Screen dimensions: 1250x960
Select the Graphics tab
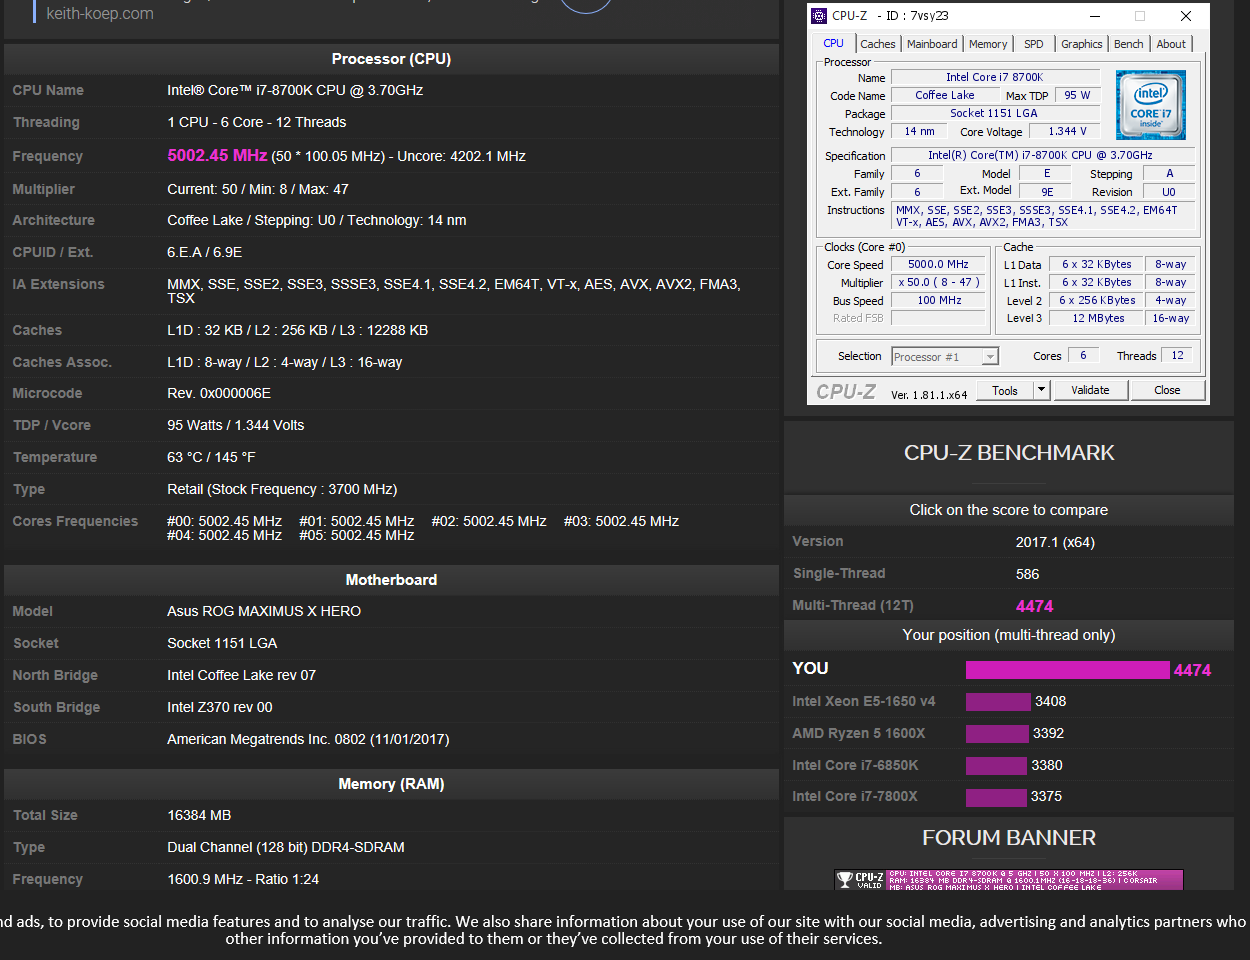(1082, 44)
